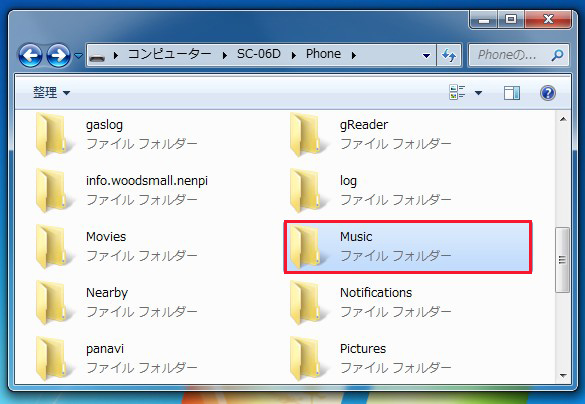Click the Notifications folder name
The width and height of the screenshot is (585, 404).
coord(376,292)
